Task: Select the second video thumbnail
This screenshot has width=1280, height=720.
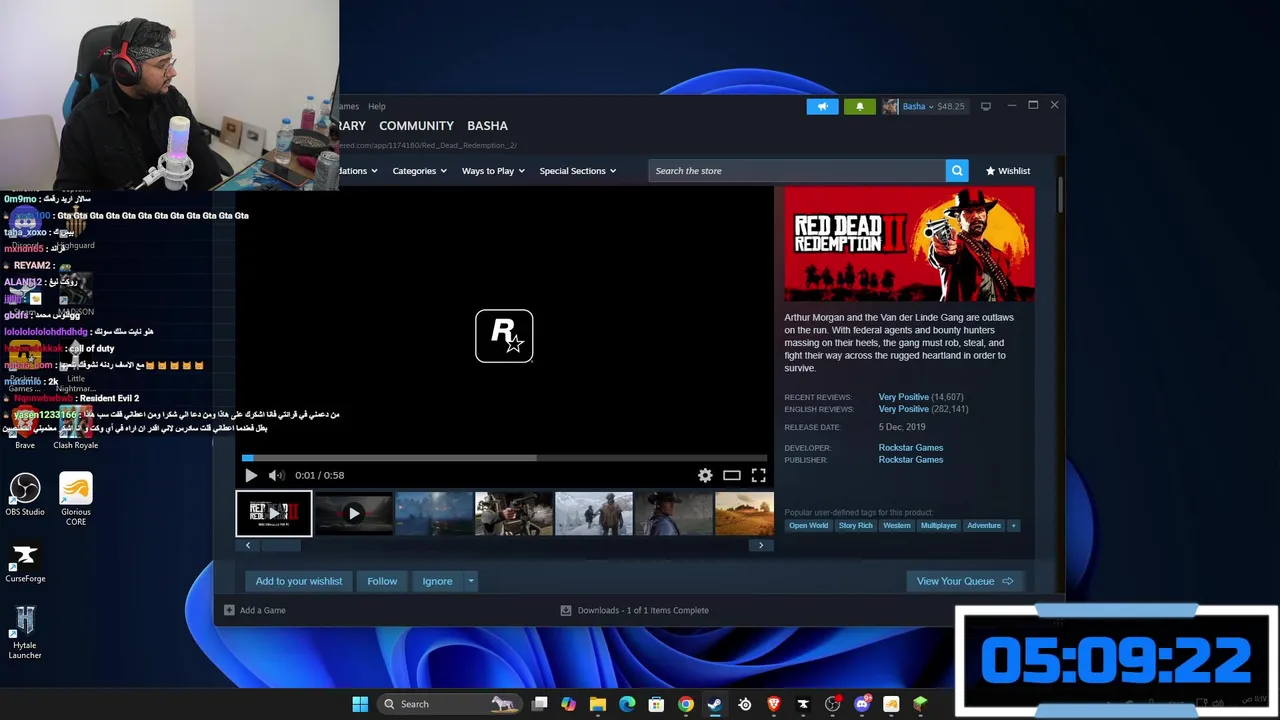Action: tap(354, 514)
